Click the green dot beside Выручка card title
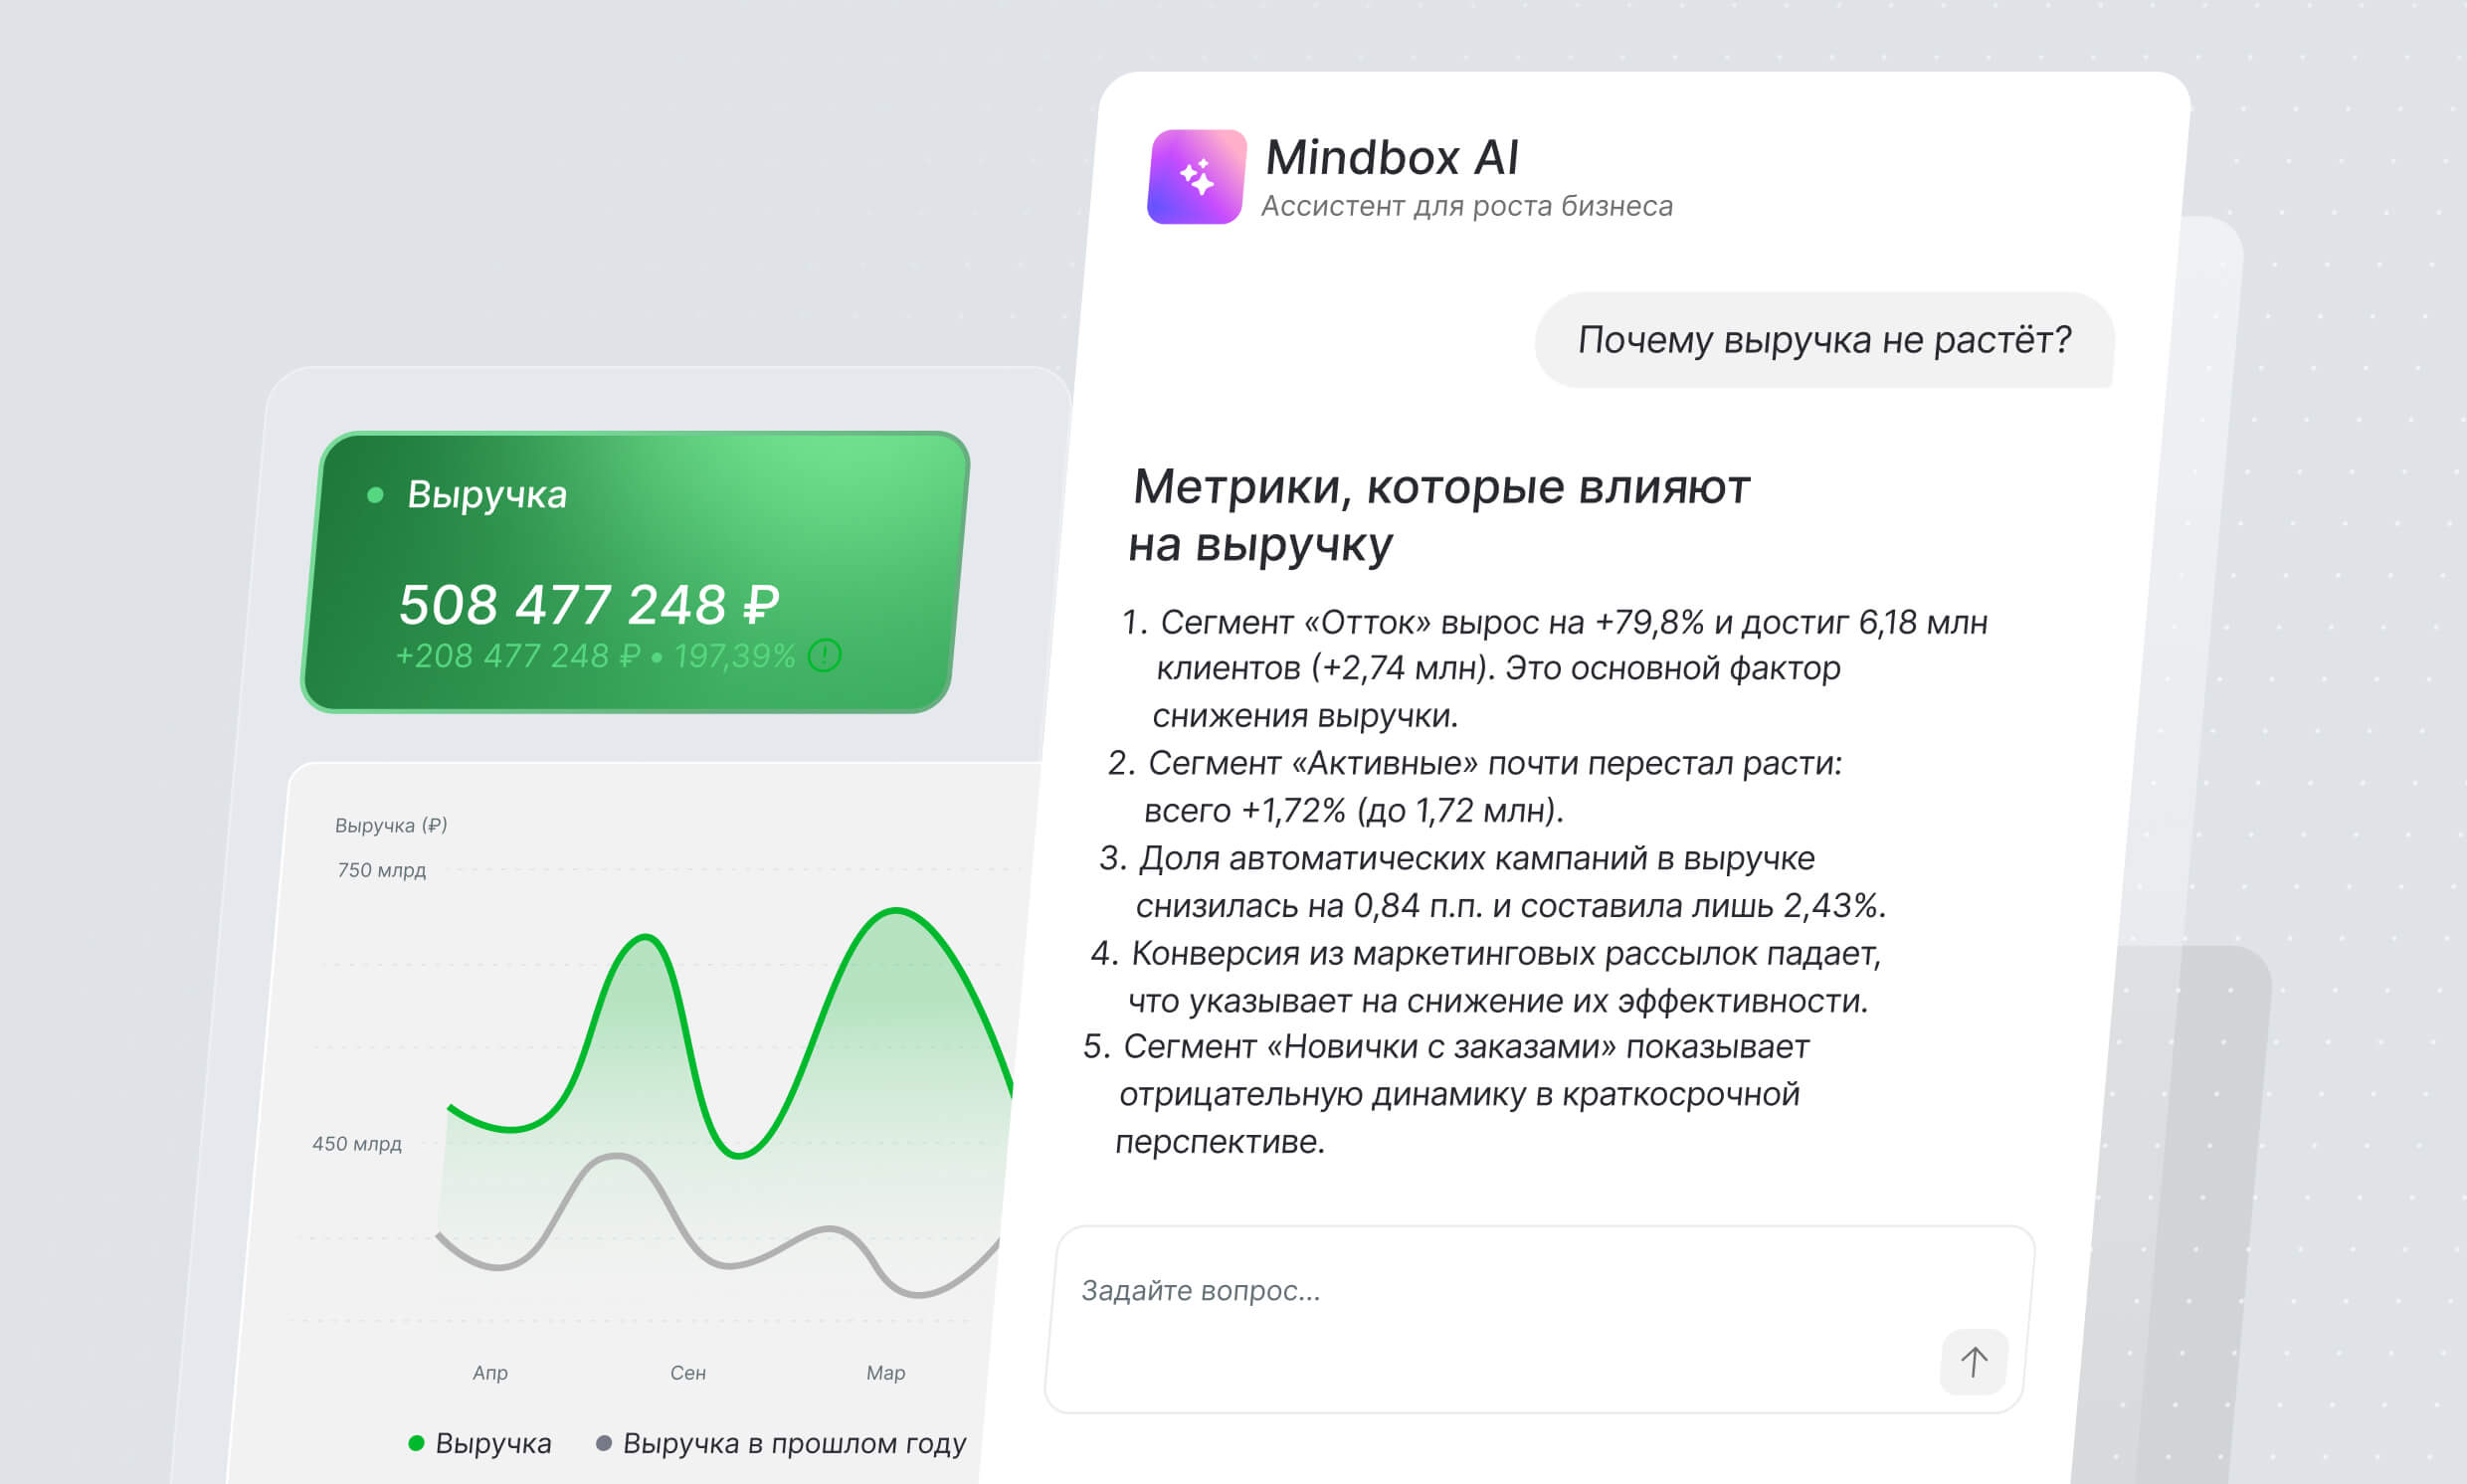 375,495
